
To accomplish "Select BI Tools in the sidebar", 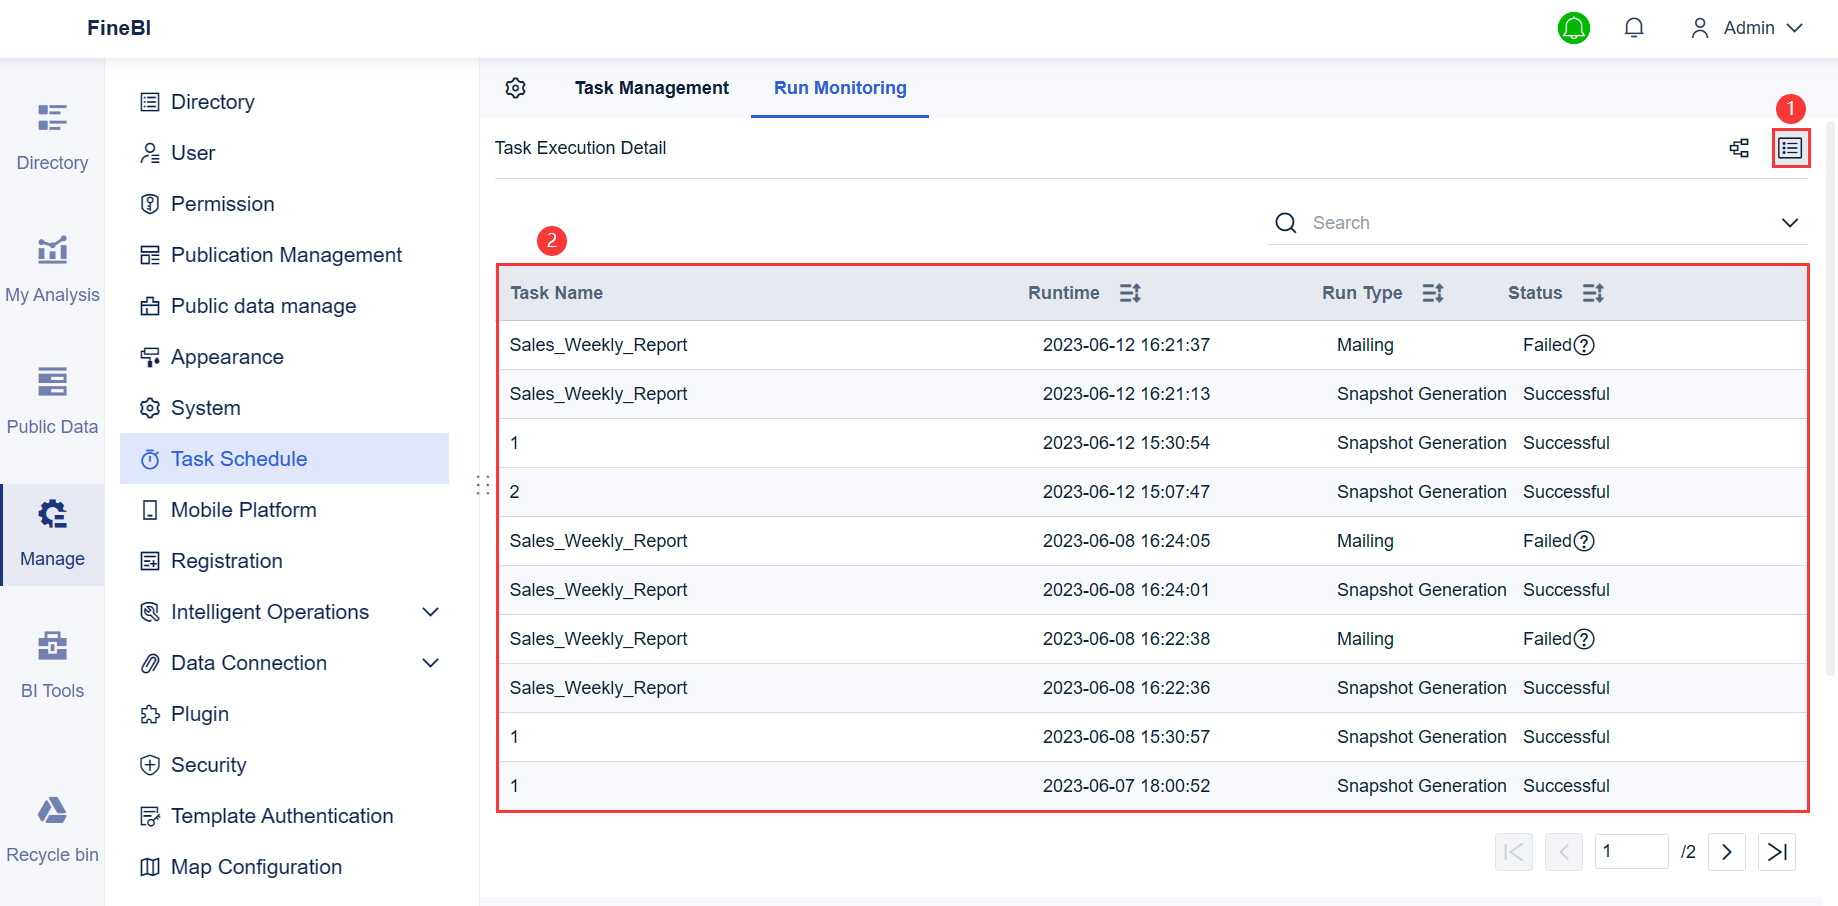I will pyautogui.click(x=52, y=658).
